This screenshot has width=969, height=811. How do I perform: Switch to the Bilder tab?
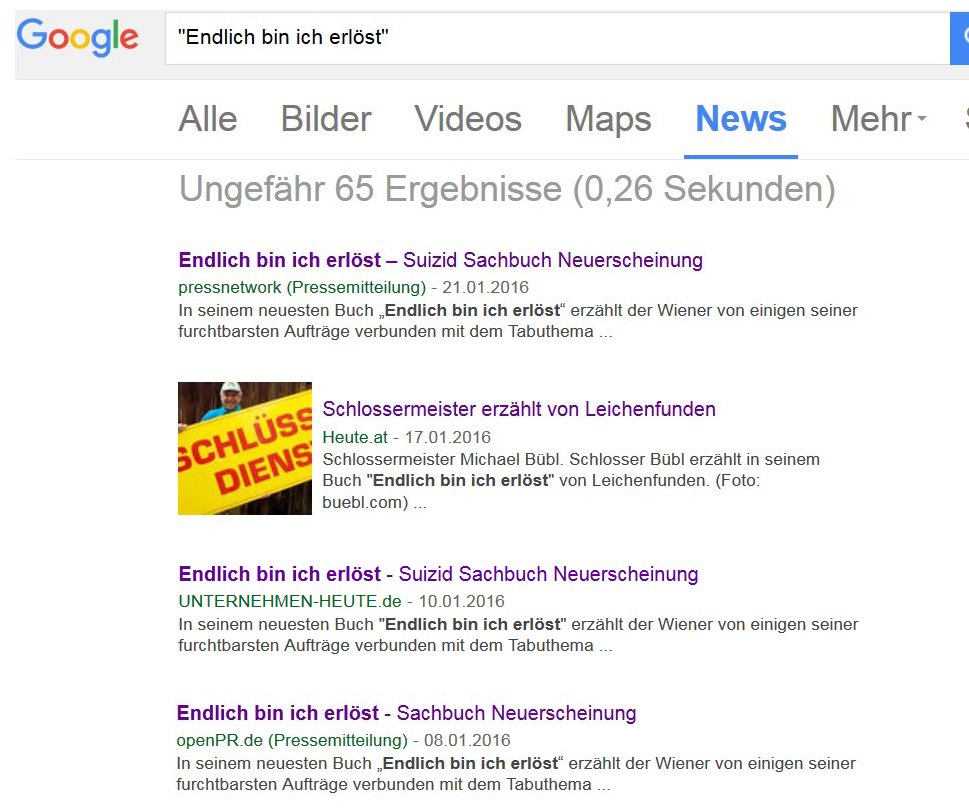(326, 119)
